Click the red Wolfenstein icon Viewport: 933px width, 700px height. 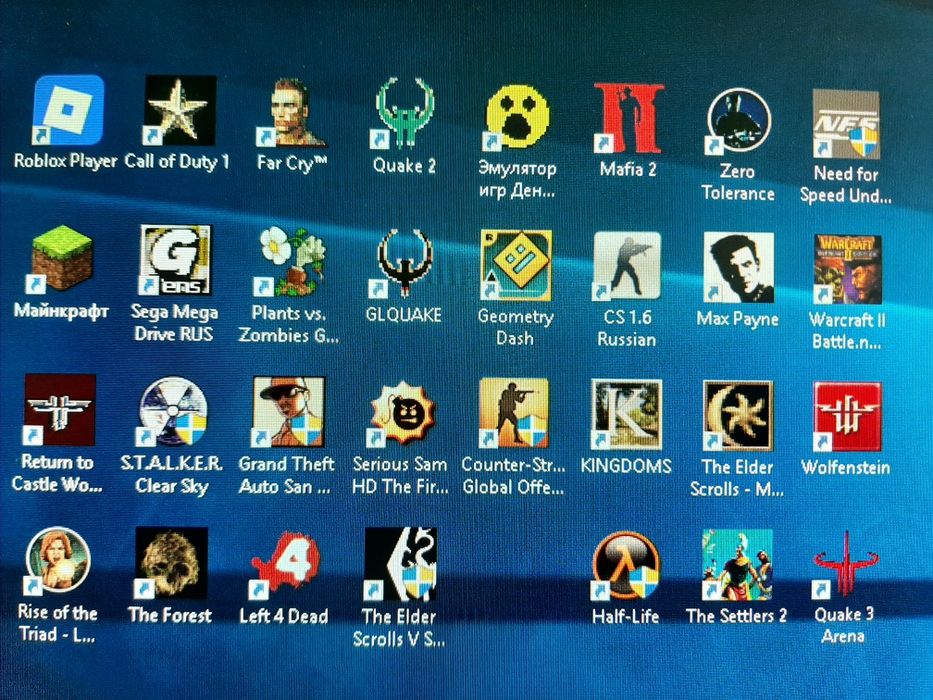click(x=847, y=417)
